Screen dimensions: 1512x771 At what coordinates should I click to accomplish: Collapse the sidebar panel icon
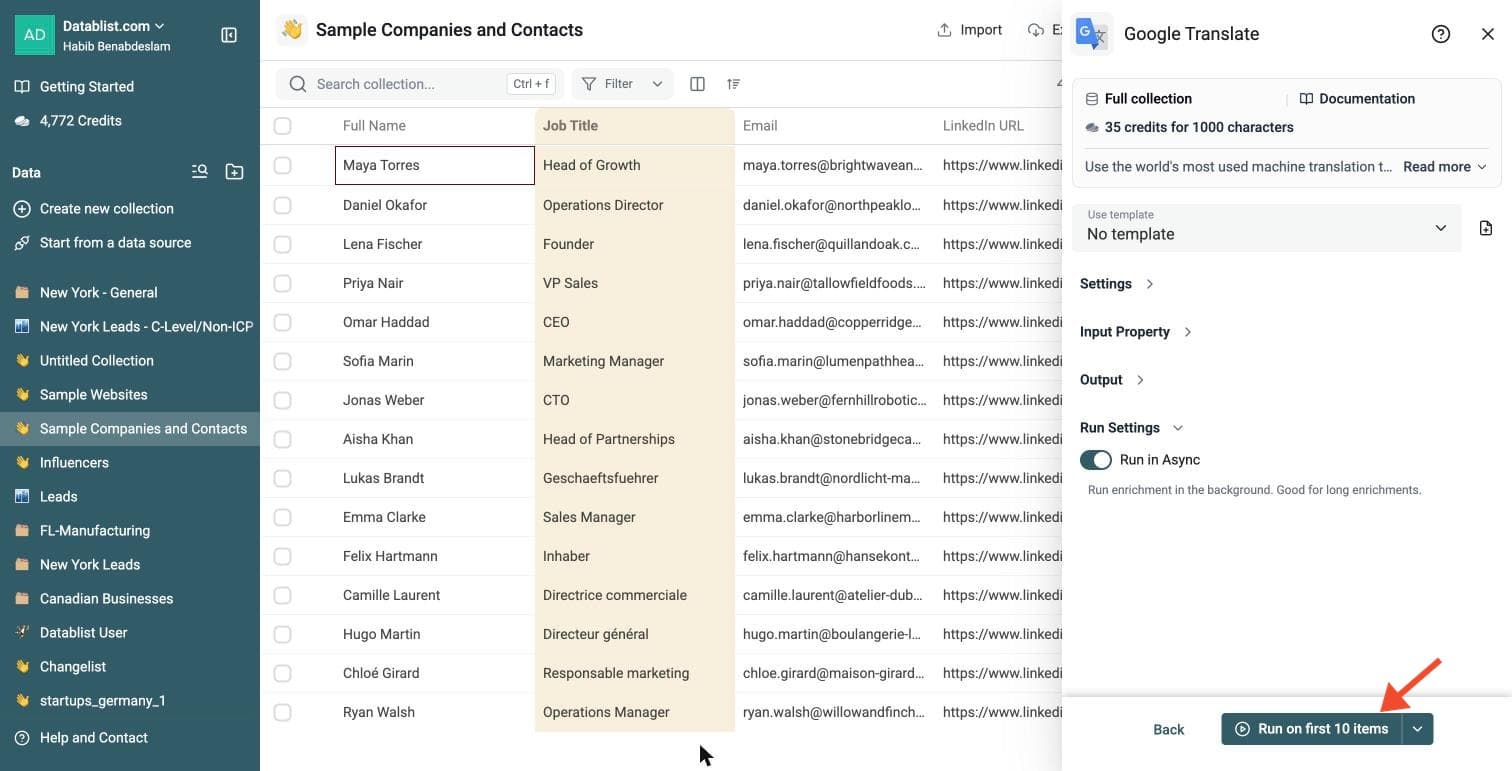point(229,35)
